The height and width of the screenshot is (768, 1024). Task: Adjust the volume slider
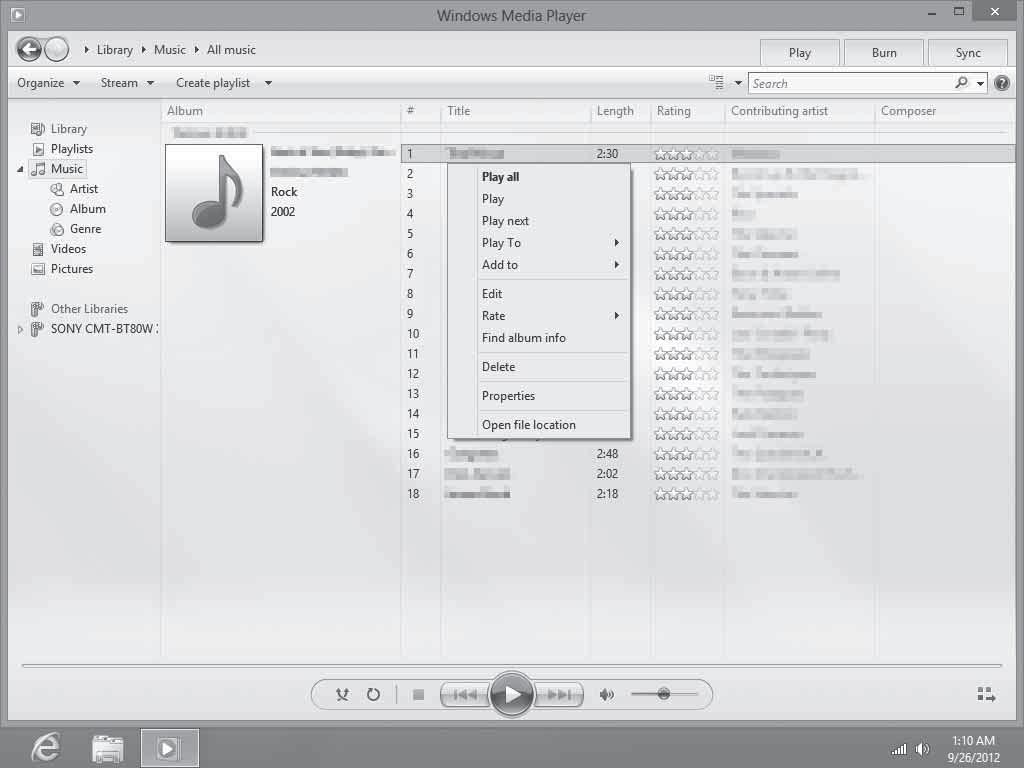pos(664,694)
